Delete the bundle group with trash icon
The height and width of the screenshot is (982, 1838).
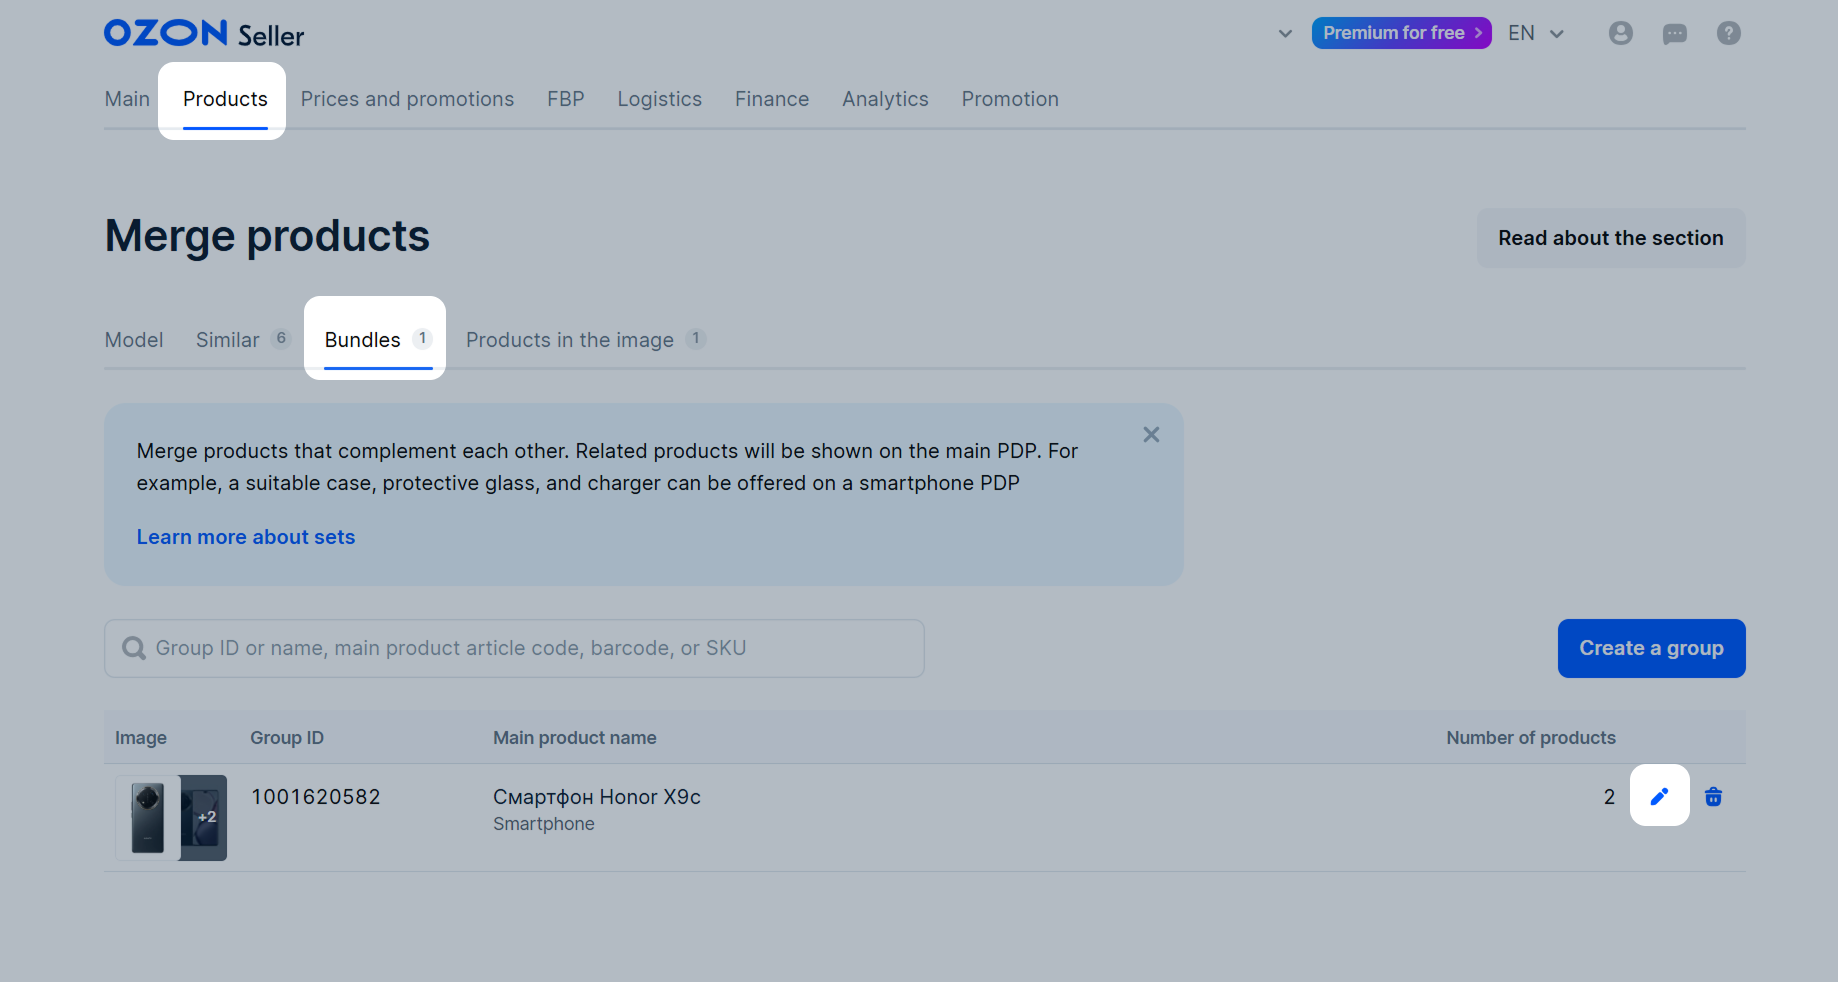coord(1713,796)
